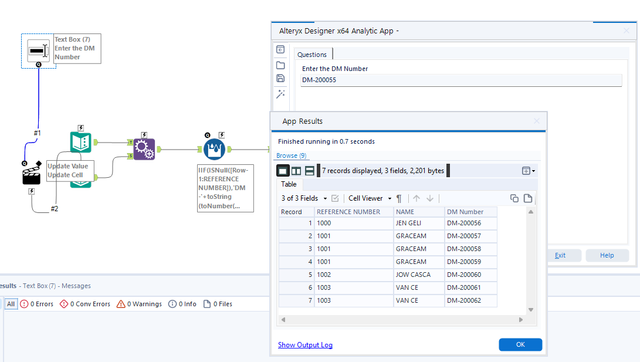Select cell DM-200062 in record 7
640x362 pixels.
point(471,300)
